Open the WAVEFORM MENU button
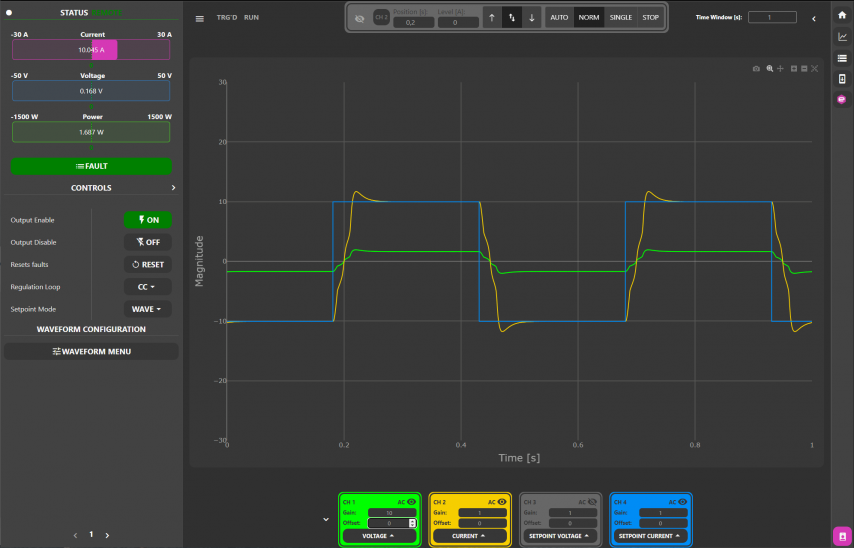Screen dimensions: 854x548 click(x=91, y=351)
